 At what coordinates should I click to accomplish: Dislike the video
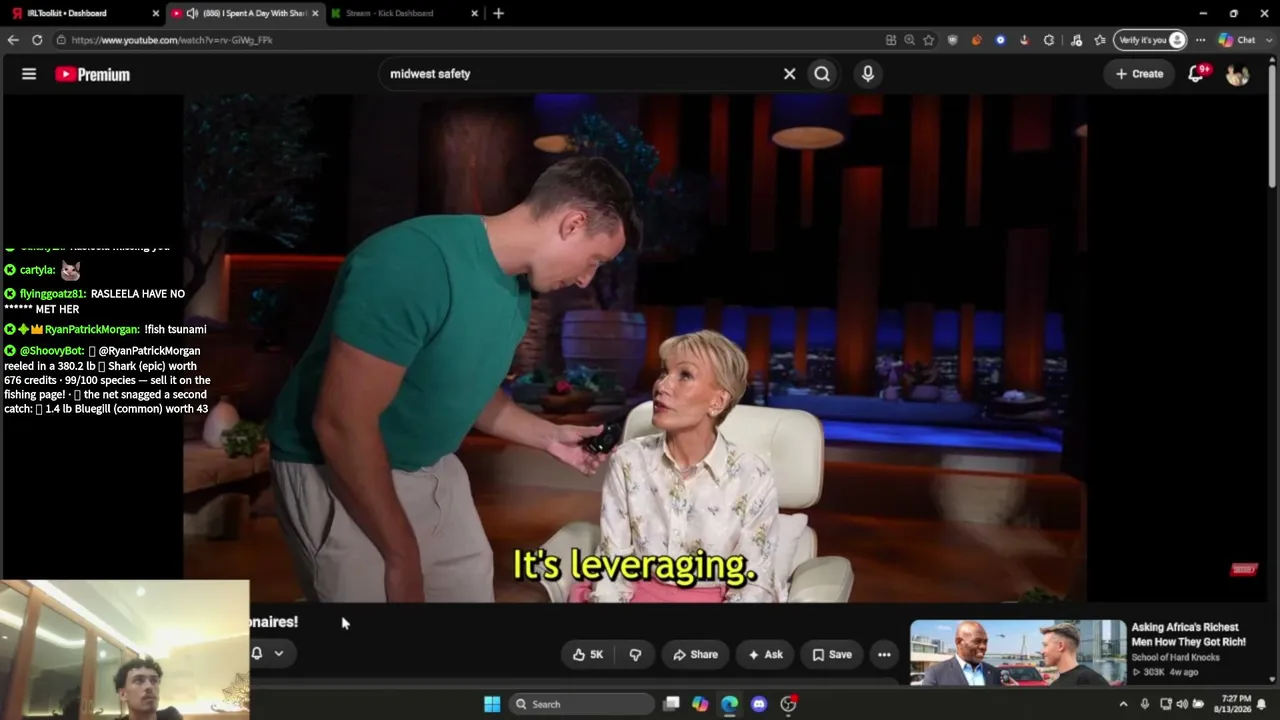click(x=635, y=655)
